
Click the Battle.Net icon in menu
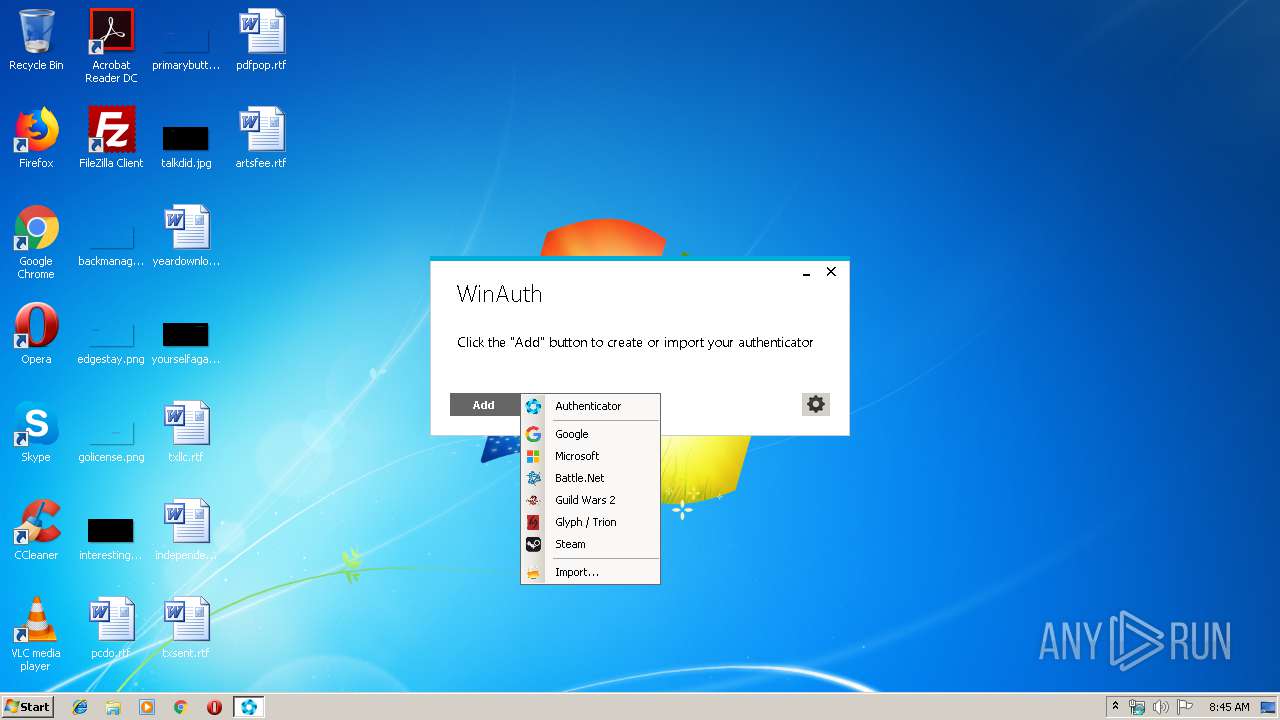(x=533, y=478)
